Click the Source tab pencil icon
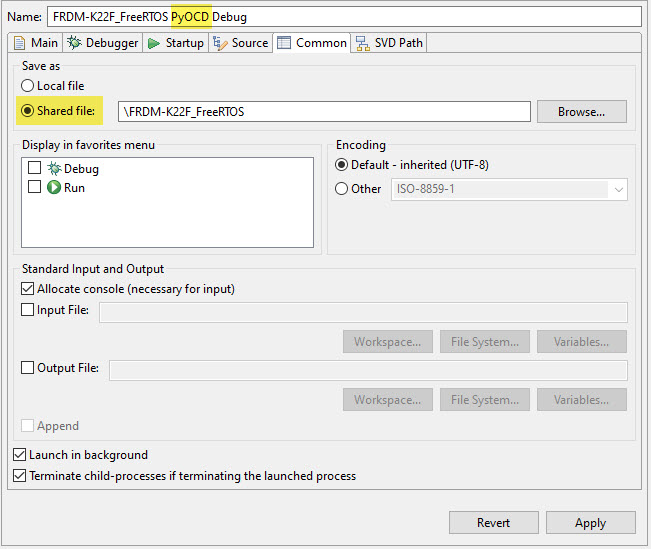This screenshot has height=549, width=651. click(220, 43)
